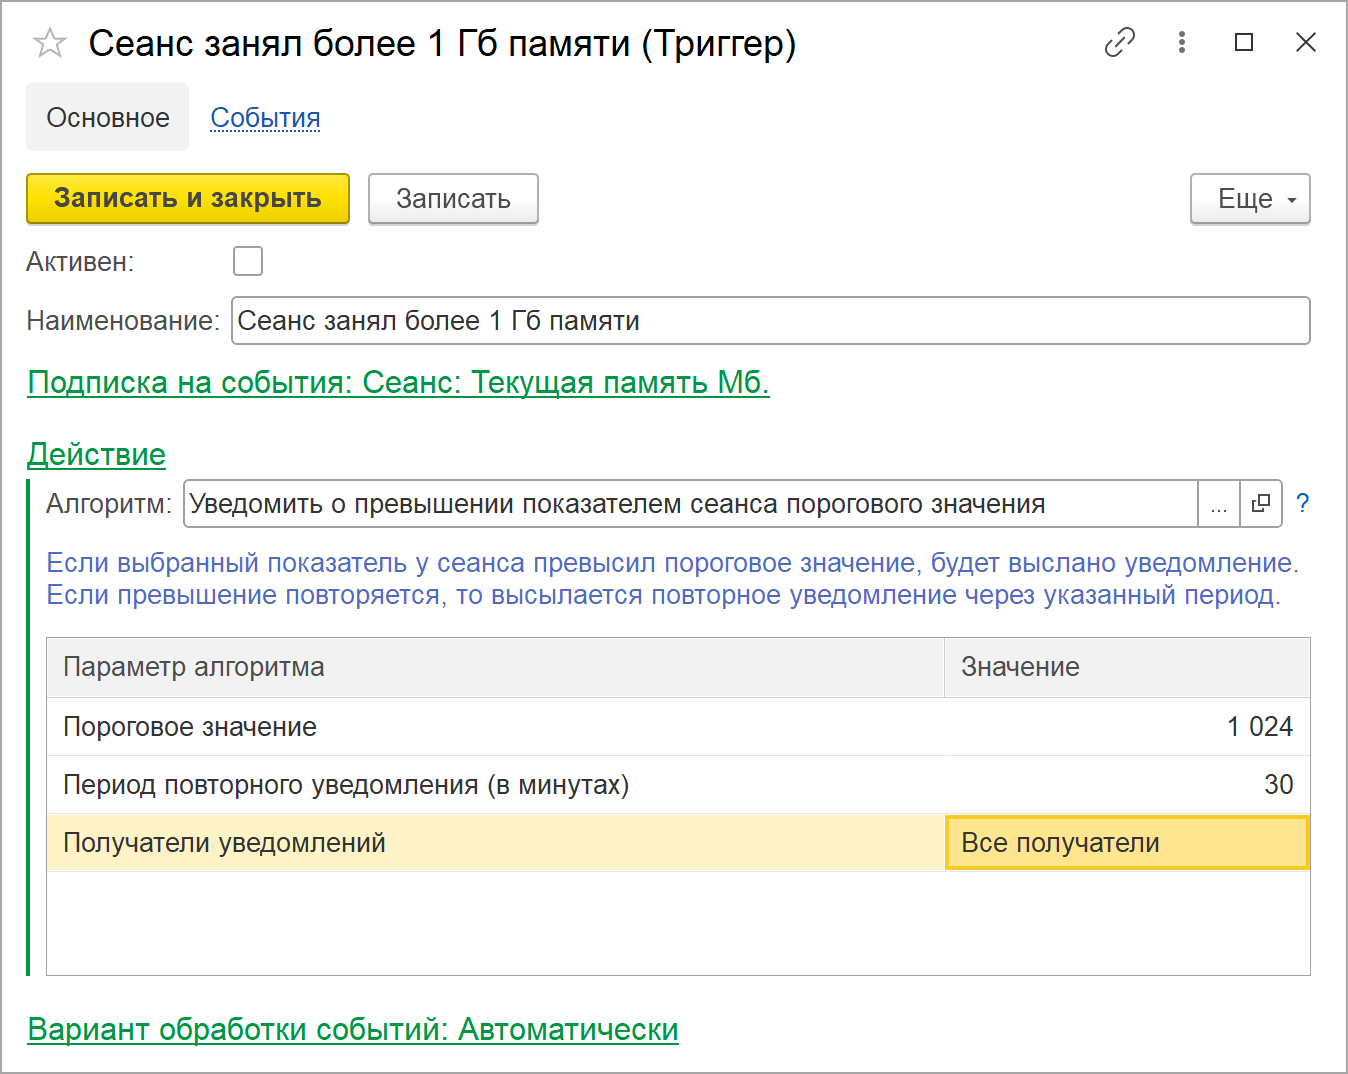Click the Наименование text field

(770, 321)
